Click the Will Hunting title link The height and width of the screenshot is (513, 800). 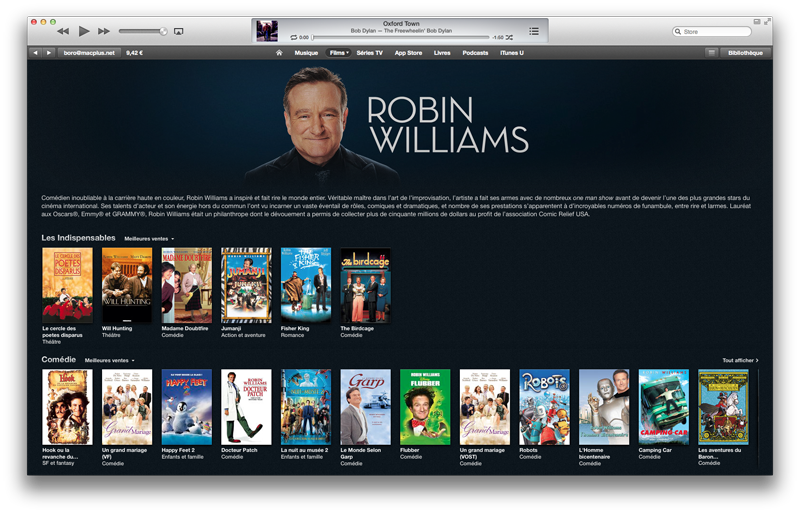coord(117,328)
